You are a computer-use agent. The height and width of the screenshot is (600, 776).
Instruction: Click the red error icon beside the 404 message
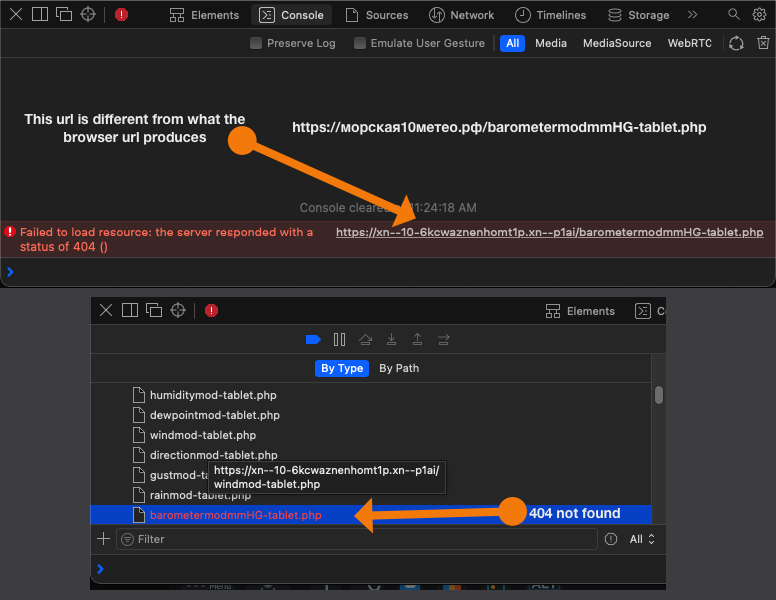tap(10, 232)
